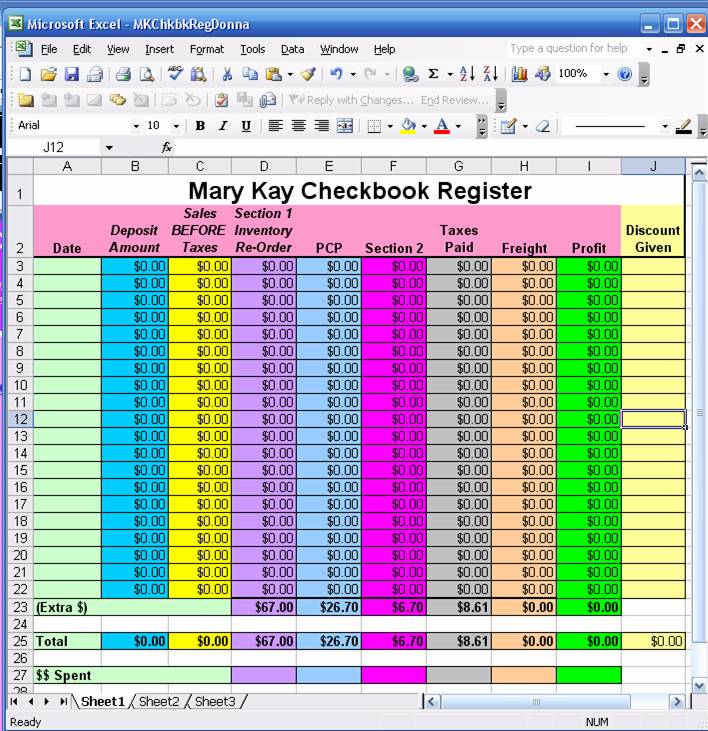This screenshot has width=708, height=731.
Task: Open the Zoom percentage dropdown
Action: 605,74
